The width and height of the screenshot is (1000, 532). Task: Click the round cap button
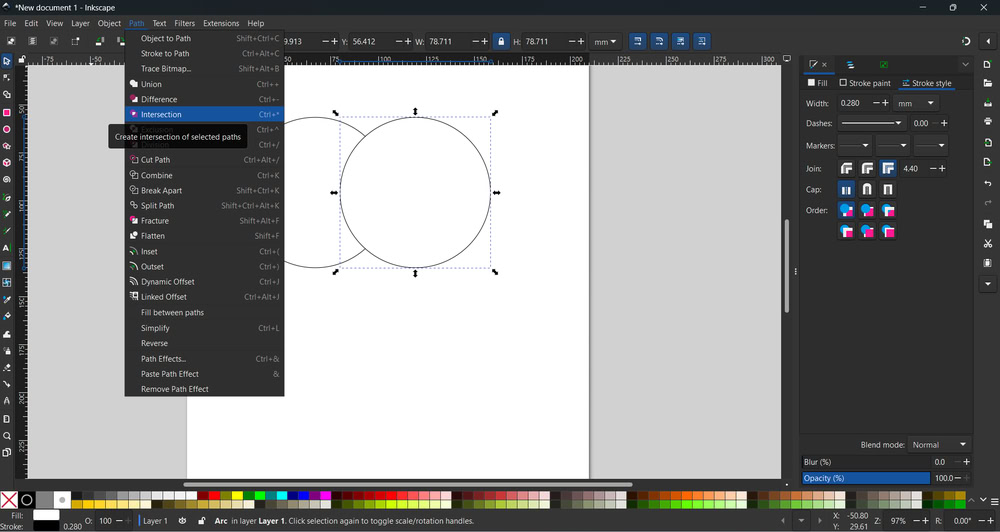pos(867,189)
